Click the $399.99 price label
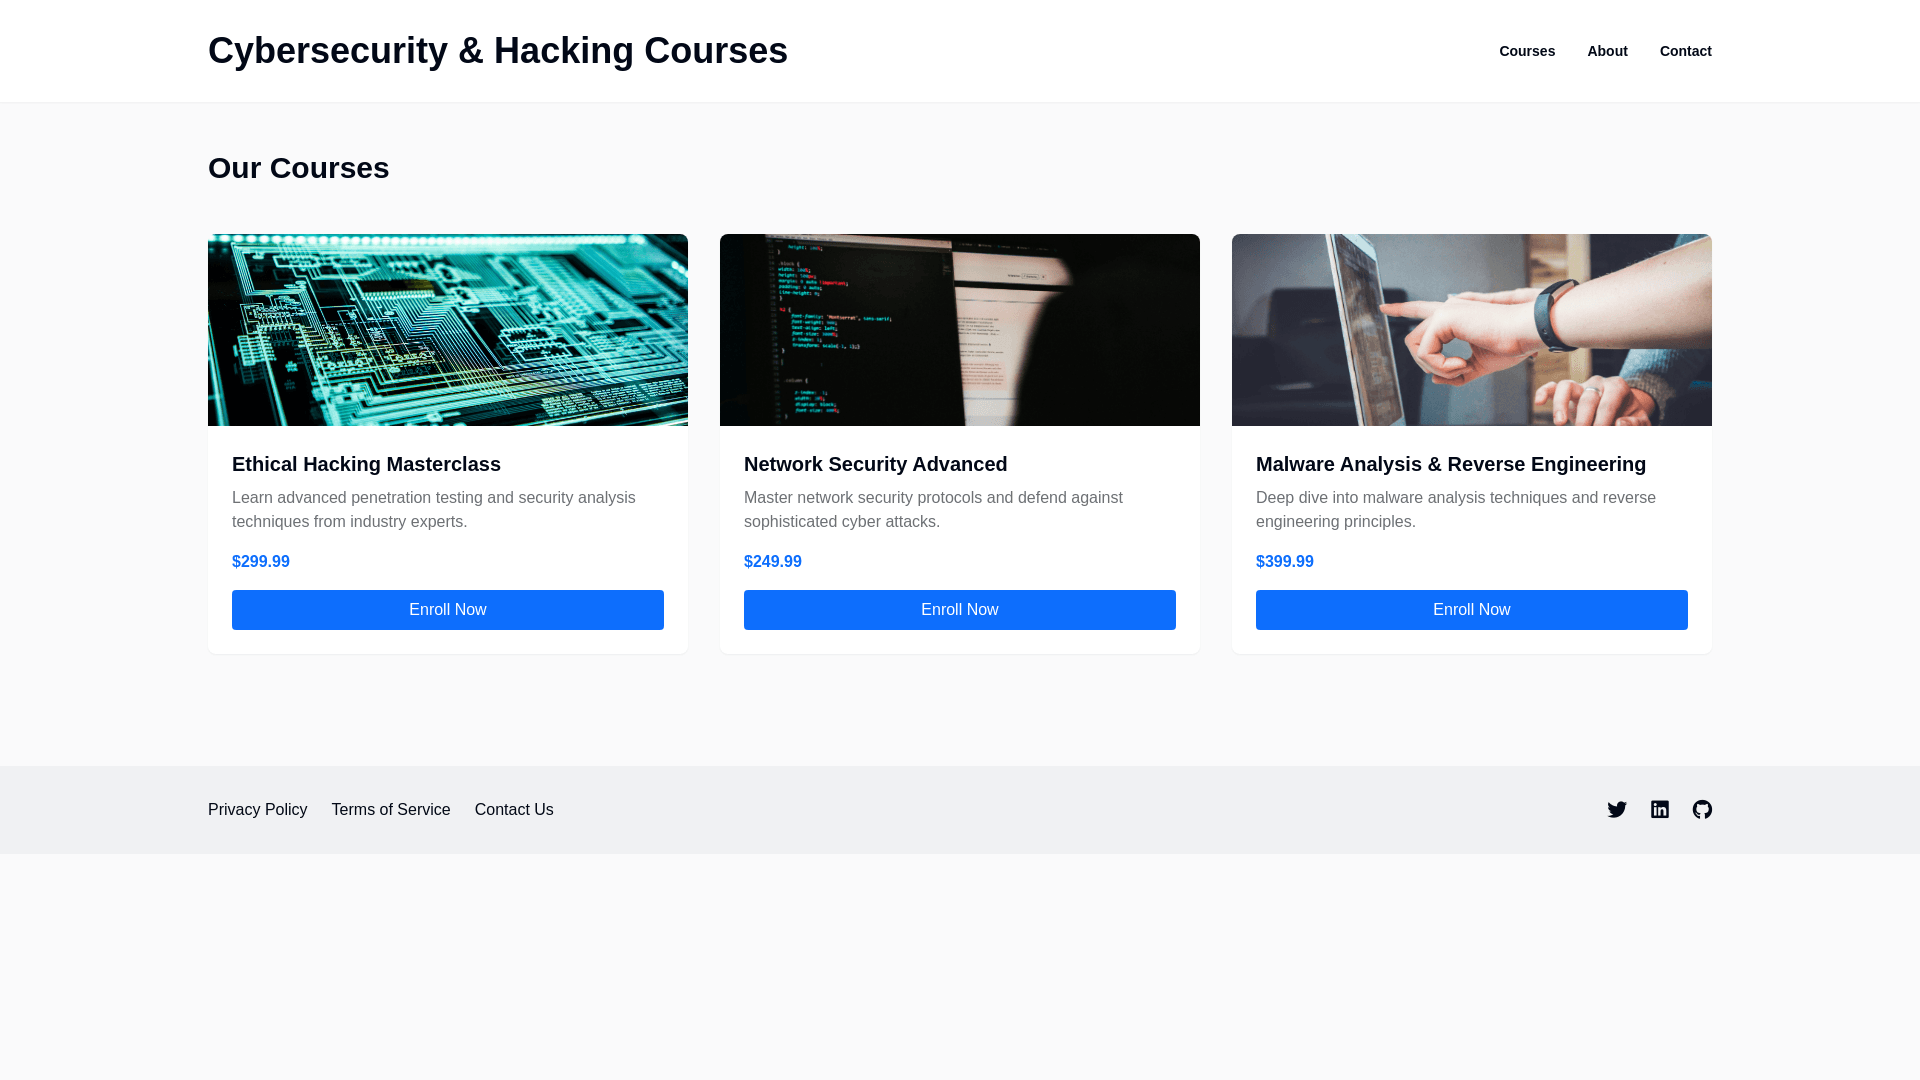The image size is (1920, 1080). [x=1285, y=562]
